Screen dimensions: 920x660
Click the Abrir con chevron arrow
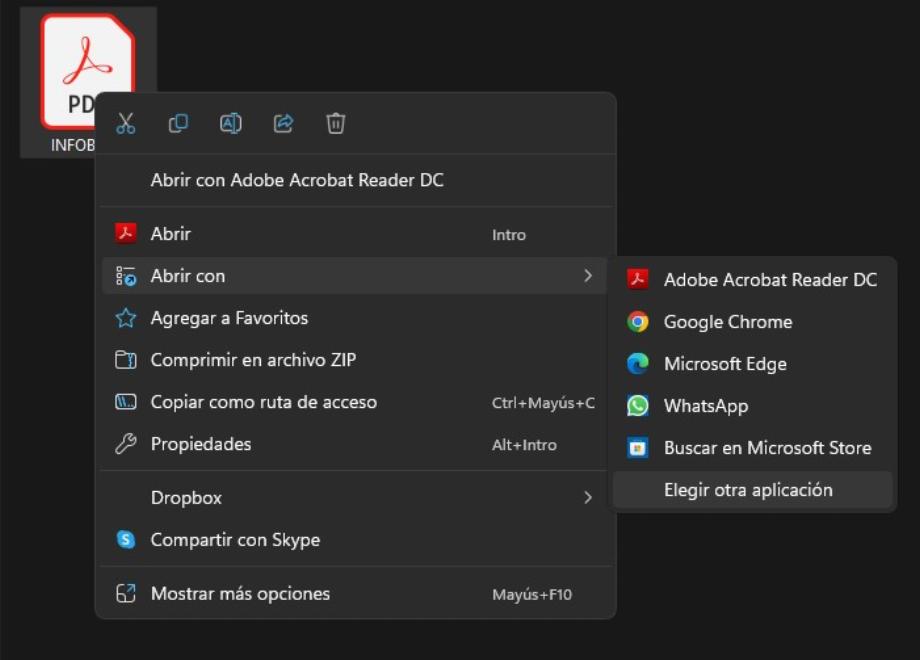pos(588,276)
